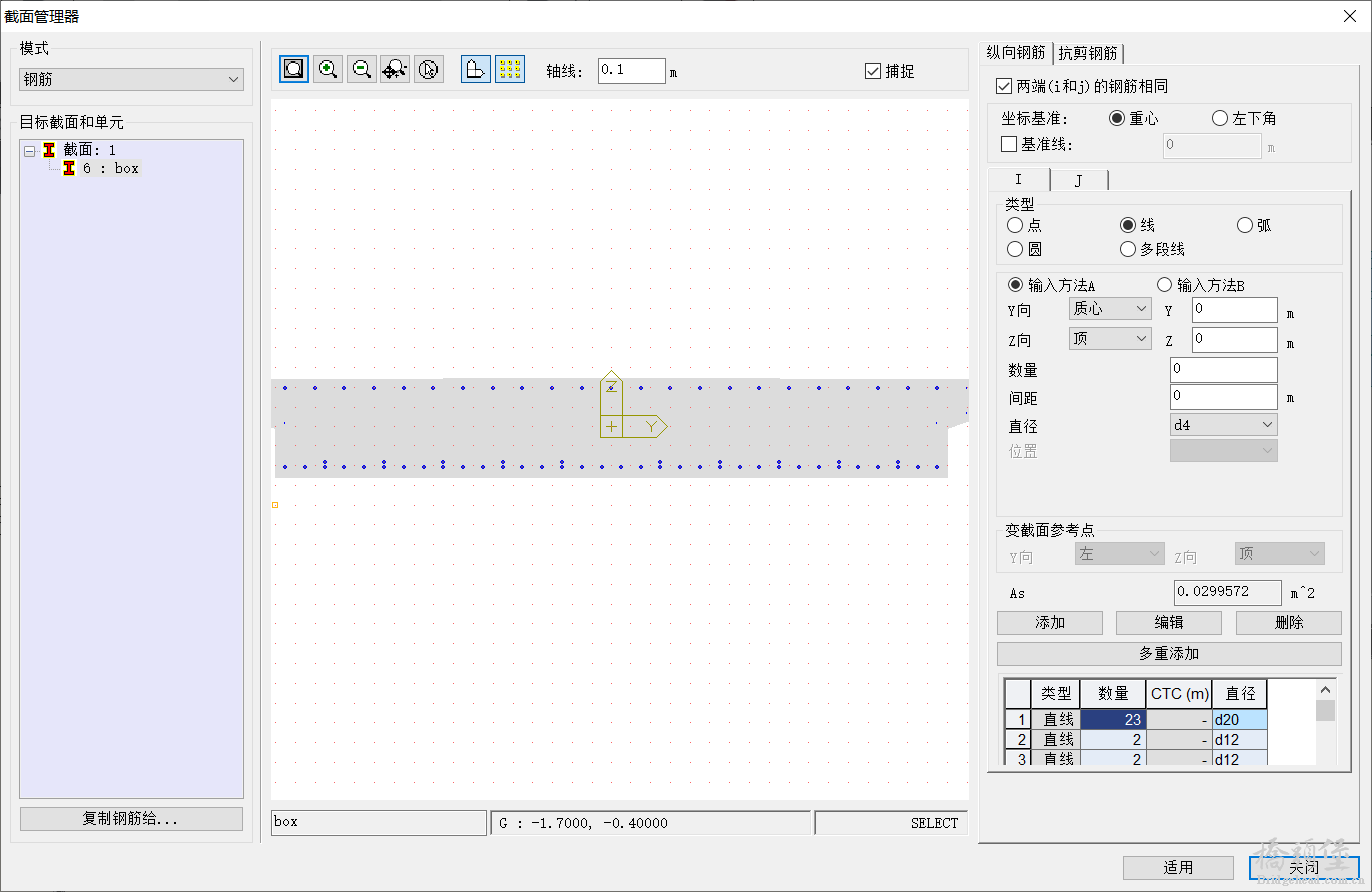Switch to 纵向钢筋 tab

click(1016, 52)
